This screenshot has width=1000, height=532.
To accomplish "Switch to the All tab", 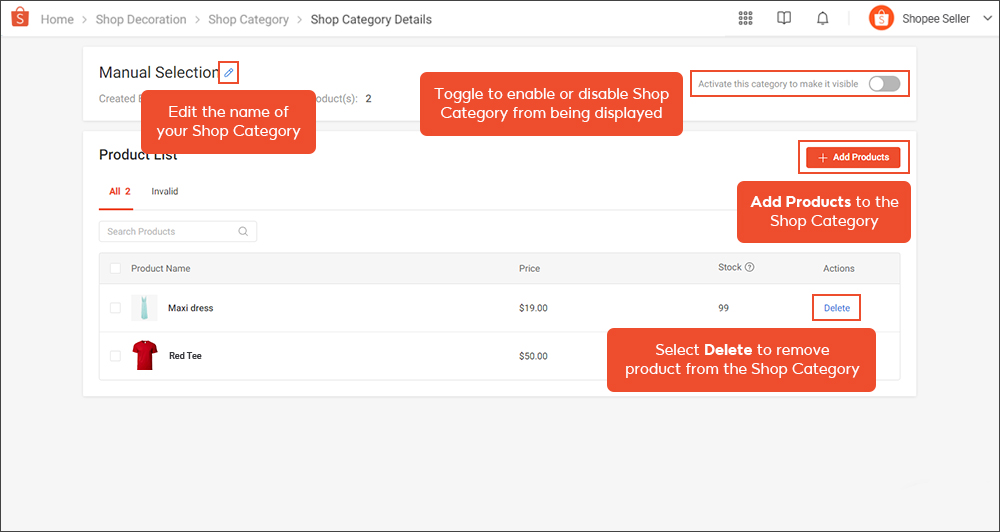I will tap(120, 191).
